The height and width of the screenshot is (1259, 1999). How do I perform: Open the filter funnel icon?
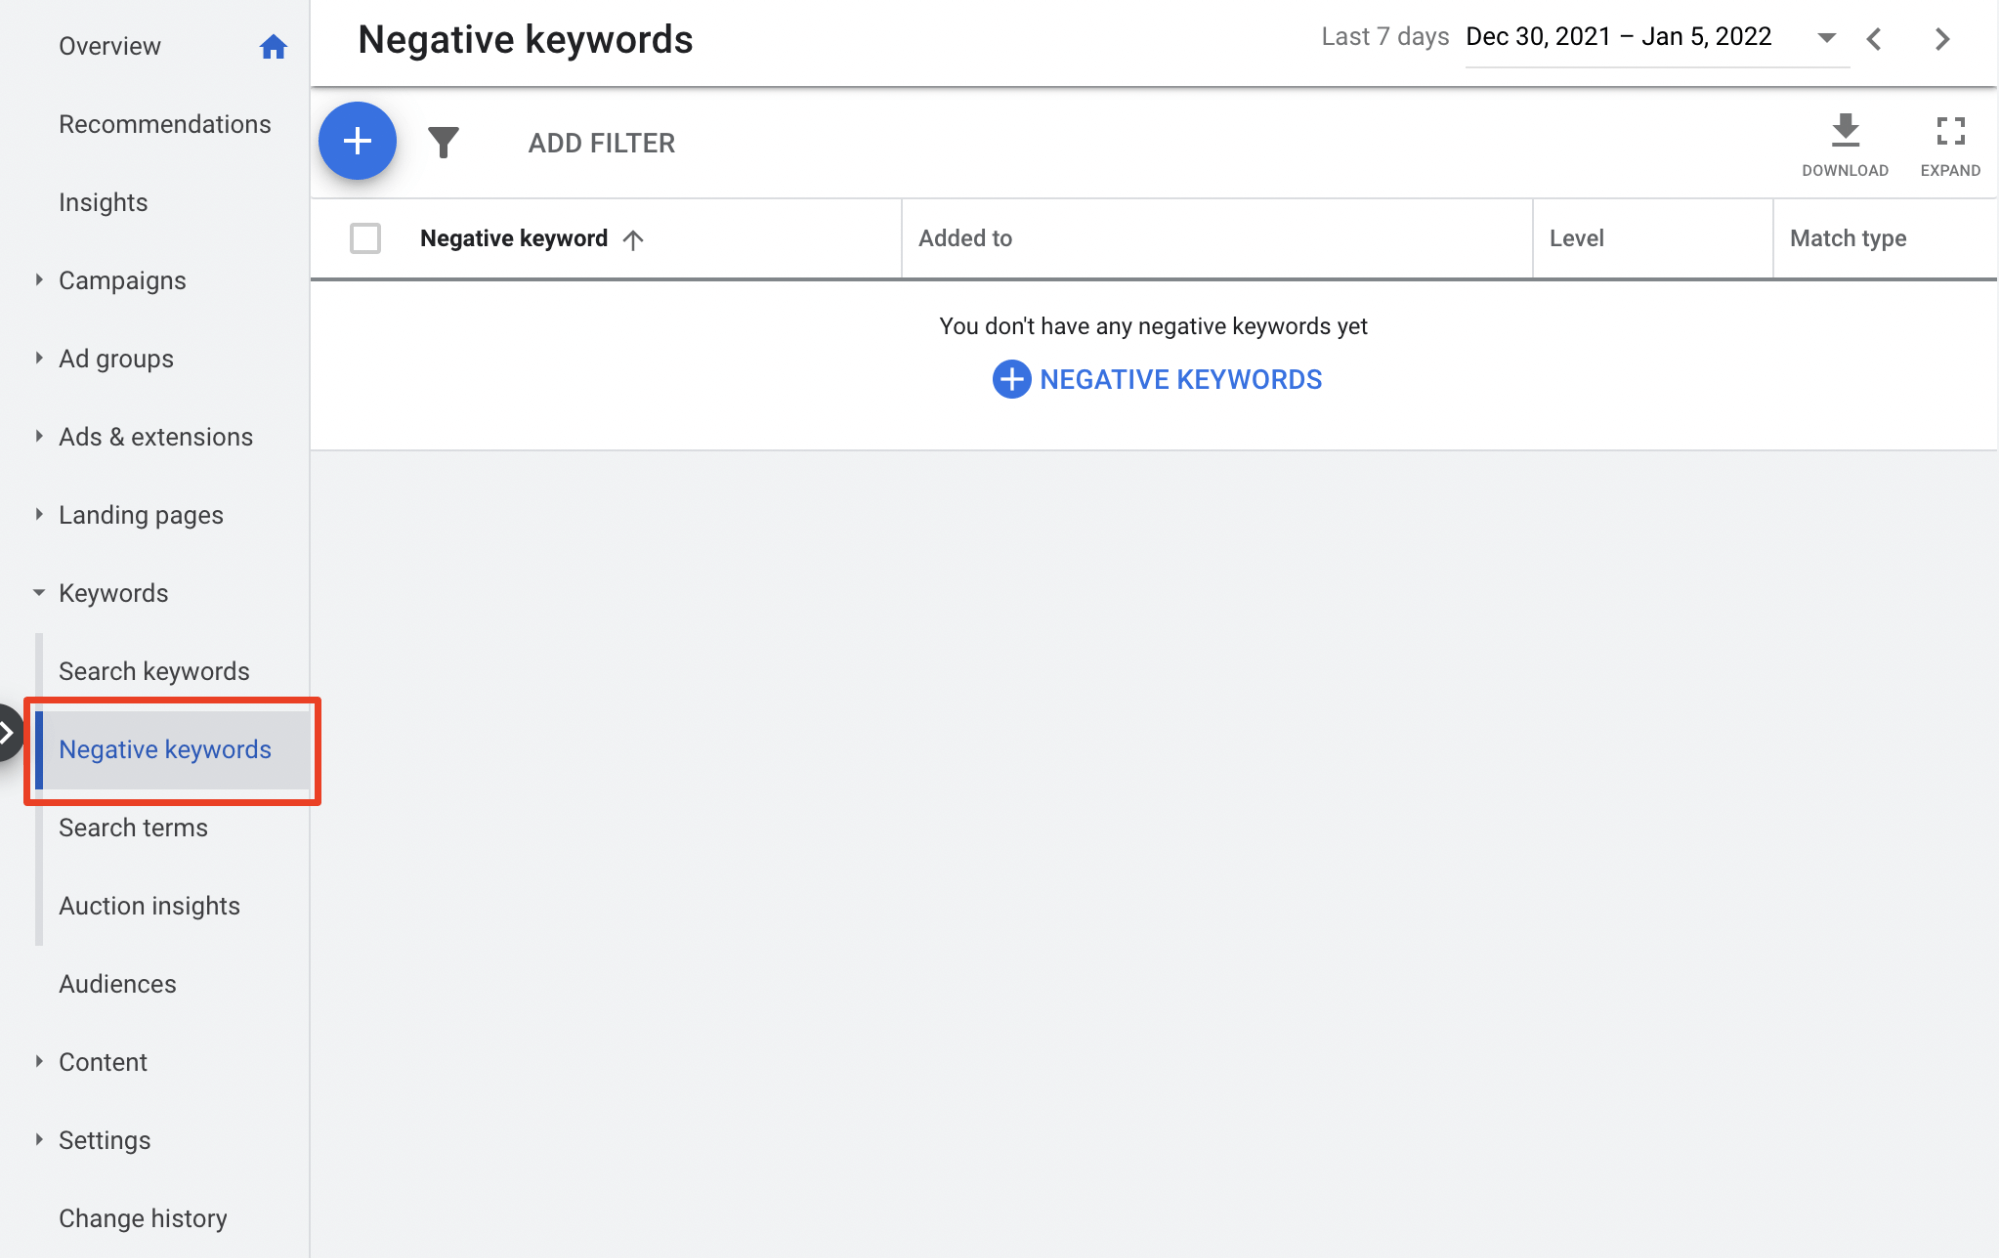(x=443, y=142)
